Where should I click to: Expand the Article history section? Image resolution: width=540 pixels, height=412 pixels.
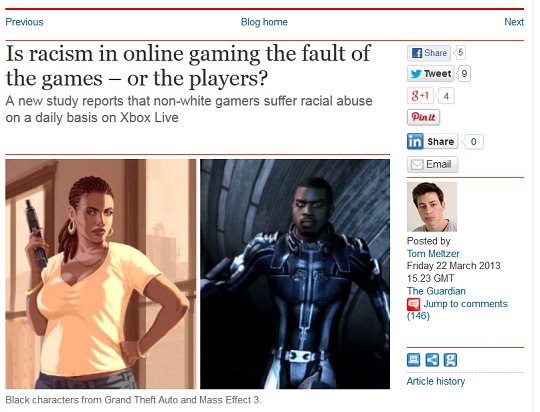point(436,381)
